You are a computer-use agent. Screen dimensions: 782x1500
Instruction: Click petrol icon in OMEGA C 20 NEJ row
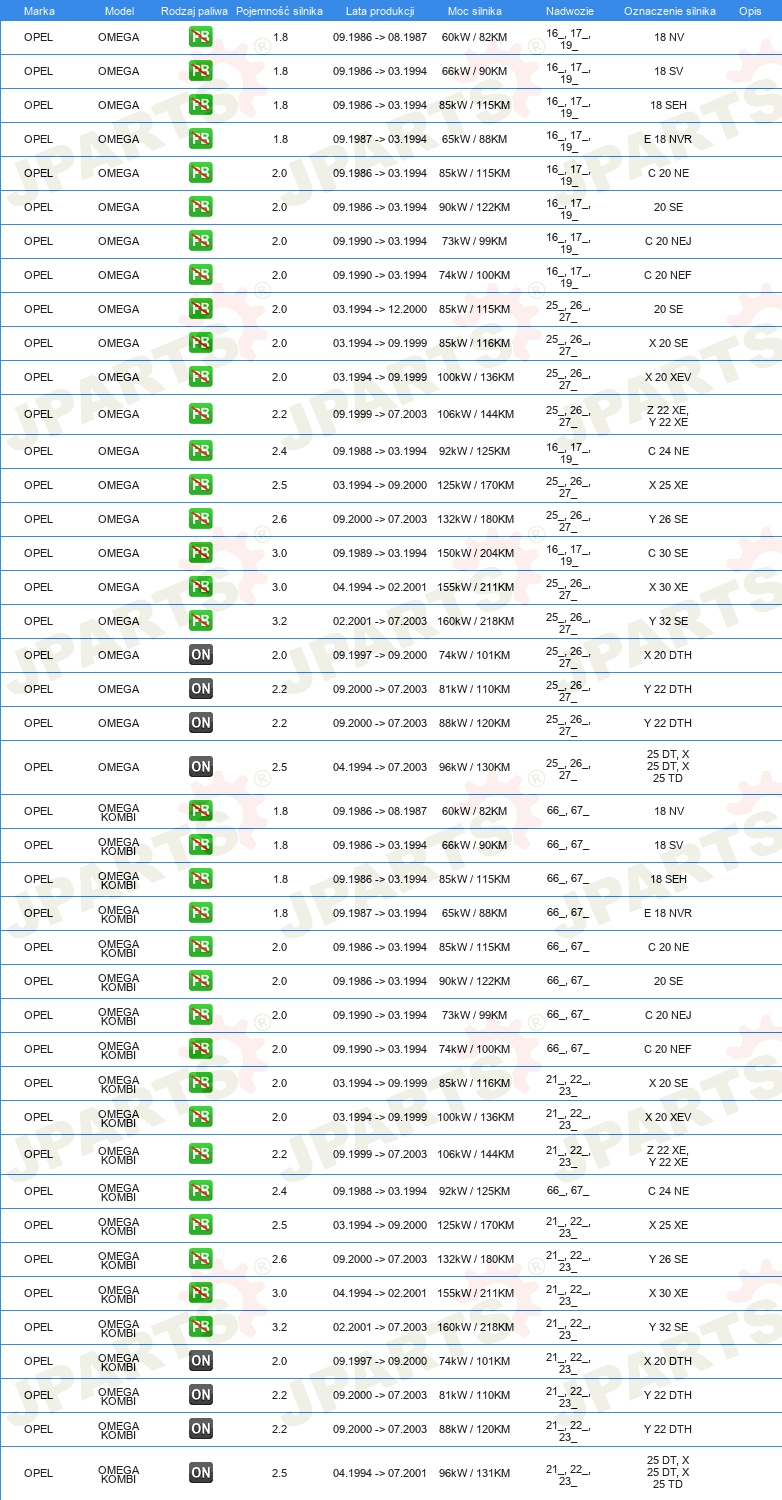[201, 242]
